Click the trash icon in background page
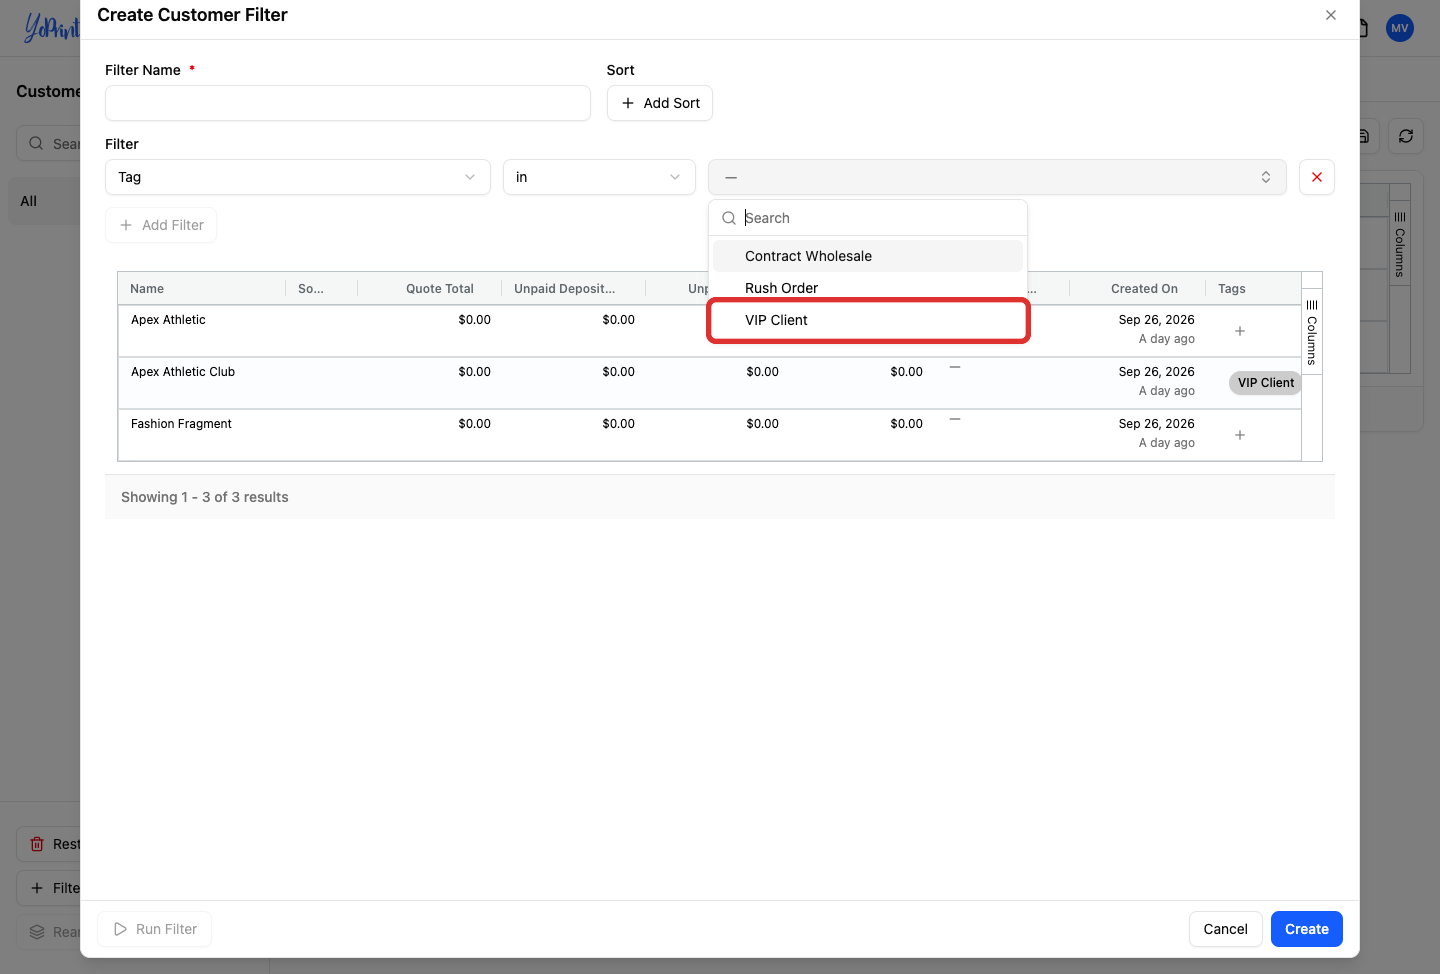The height and width of the screenshot is (974, 1440). pos(37,844)
